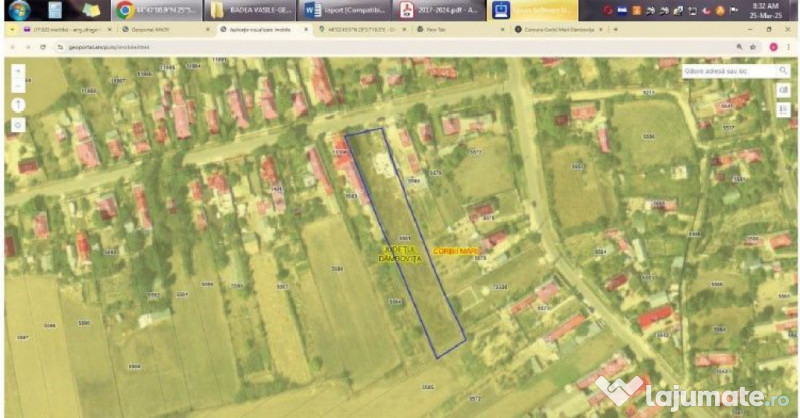Zoom in on the map

tap(18, 69)
